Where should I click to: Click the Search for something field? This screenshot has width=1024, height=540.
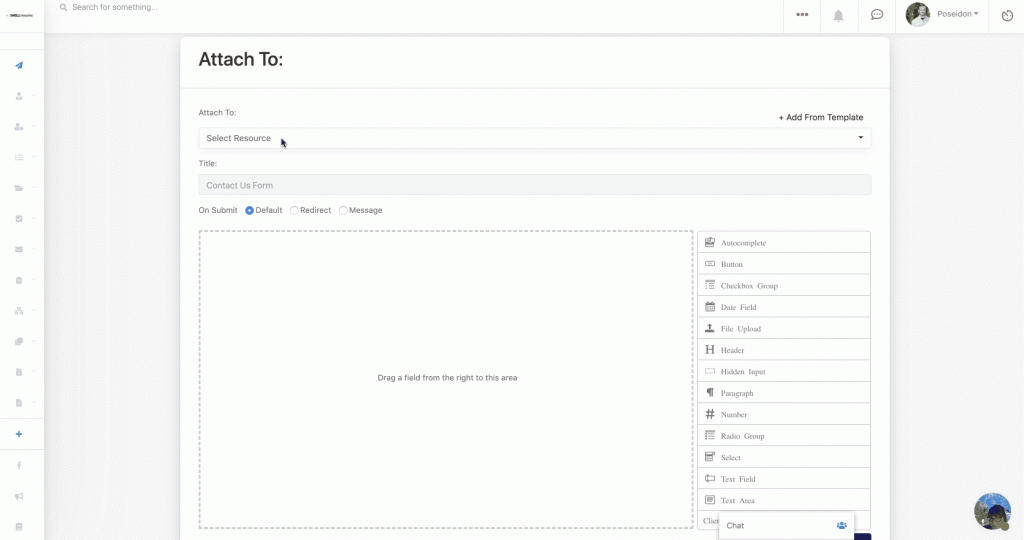115,7
